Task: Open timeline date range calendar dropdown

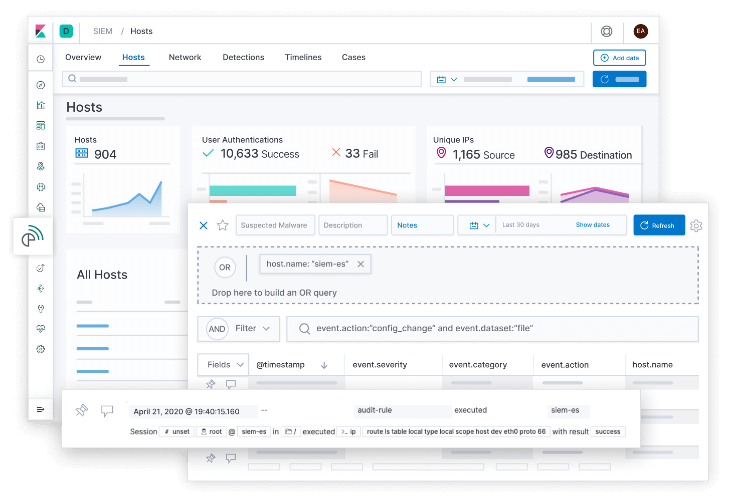Action: (476, 226)
